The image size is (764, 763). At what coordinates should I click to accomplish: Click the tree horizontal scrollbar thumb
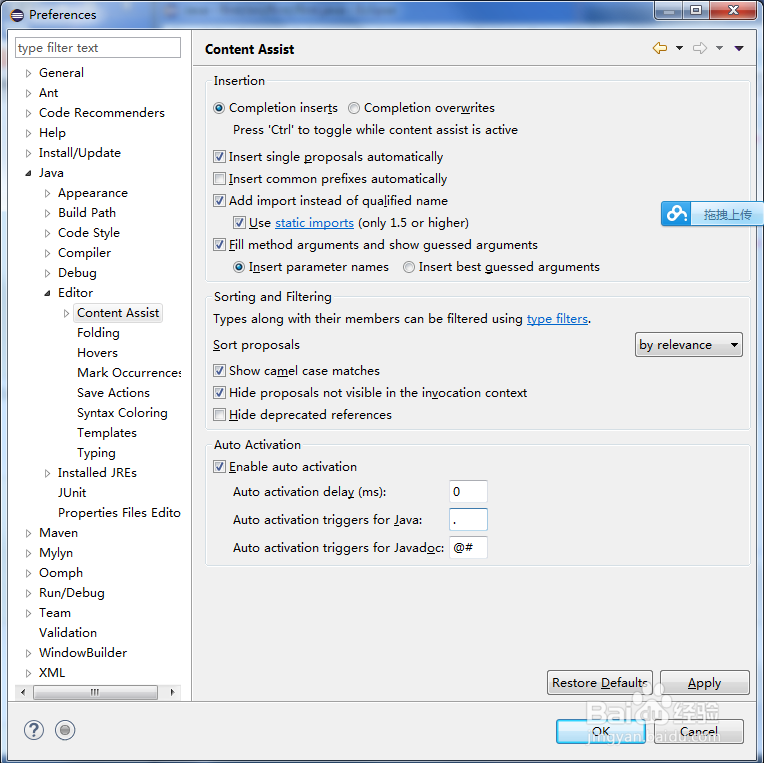[x=95, y=692]
